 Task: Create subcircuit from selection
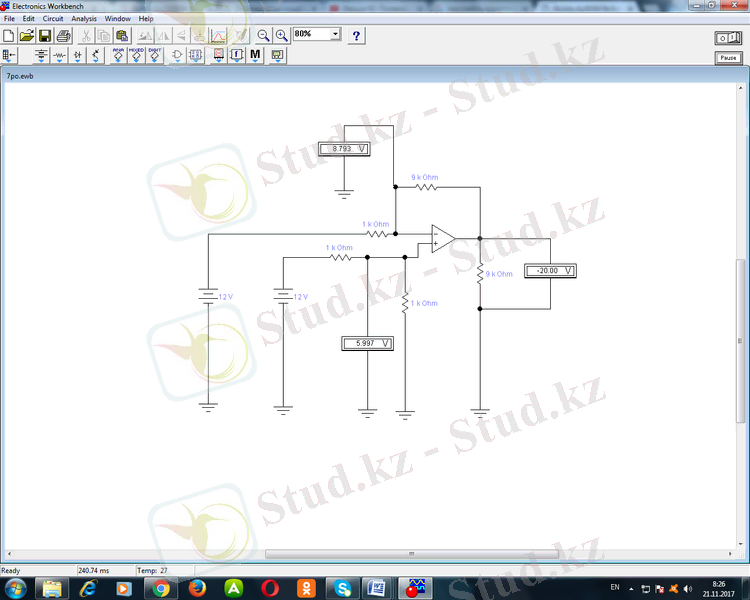pyautogui.click(x=199, y=36)
